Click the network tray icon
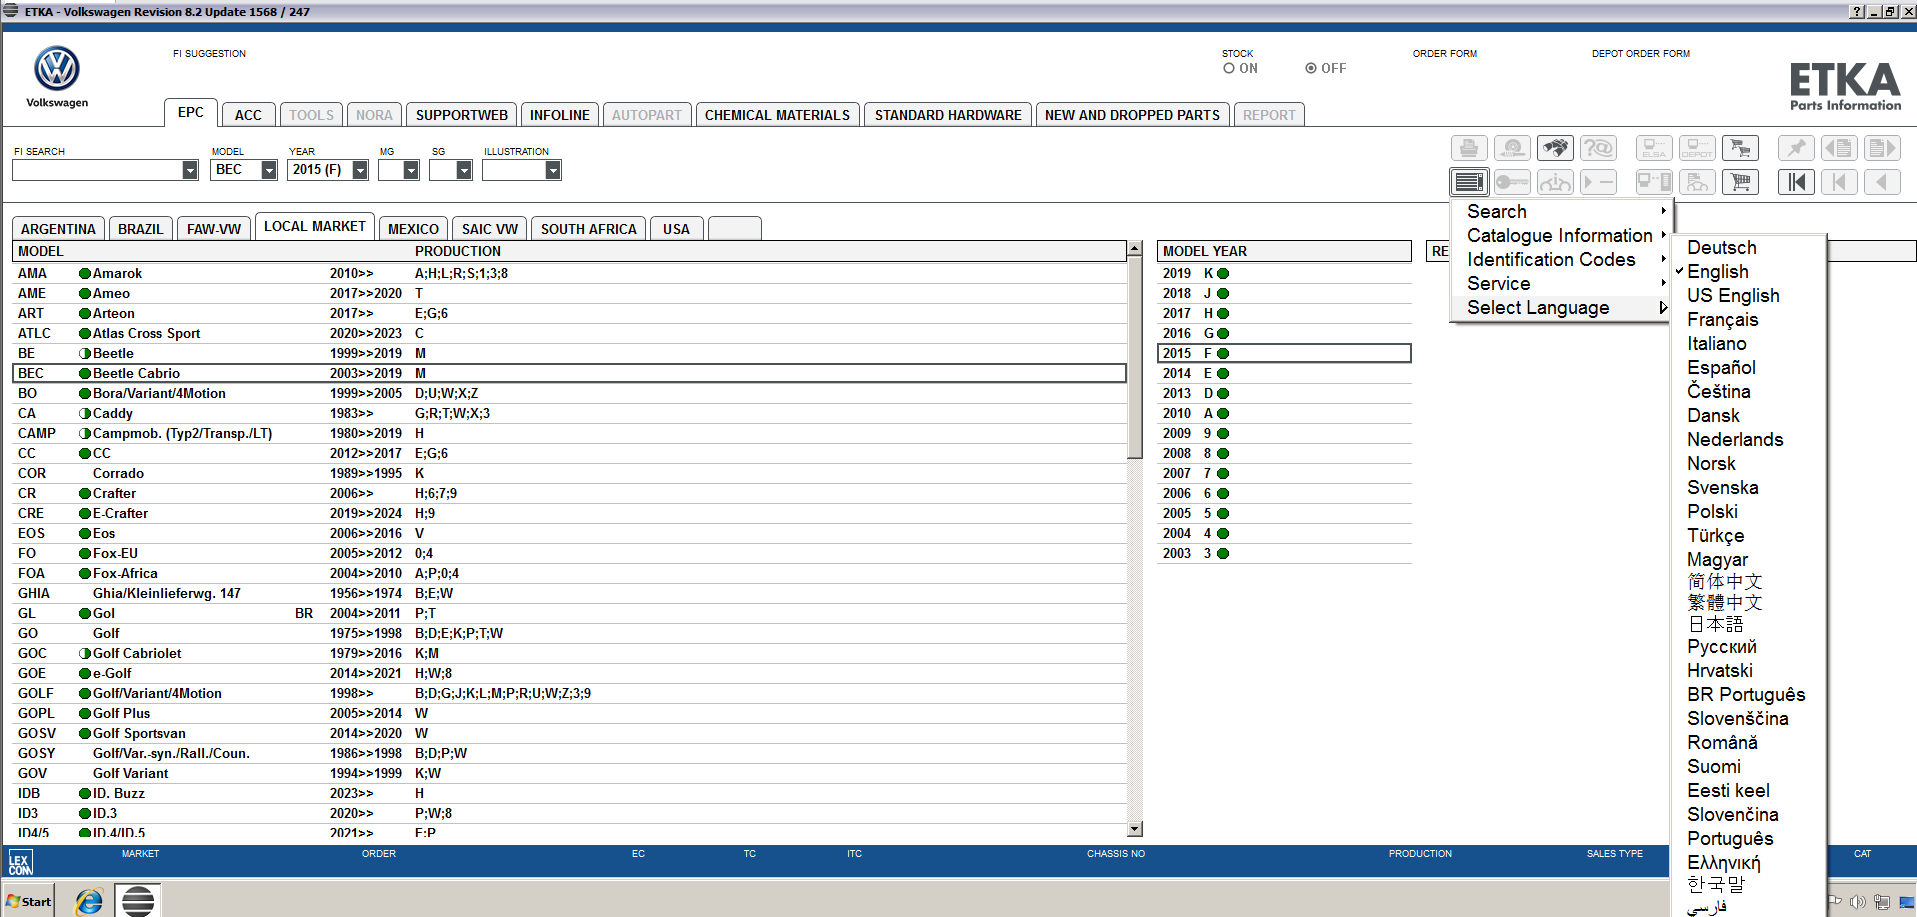 click(1882, 902)
